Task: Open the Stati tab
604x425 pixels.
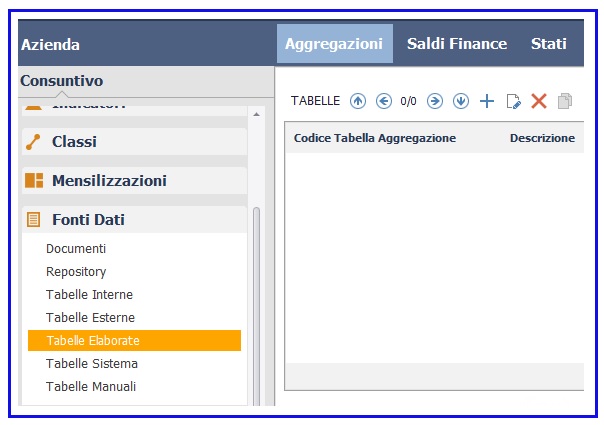Action: pos(549,44)
